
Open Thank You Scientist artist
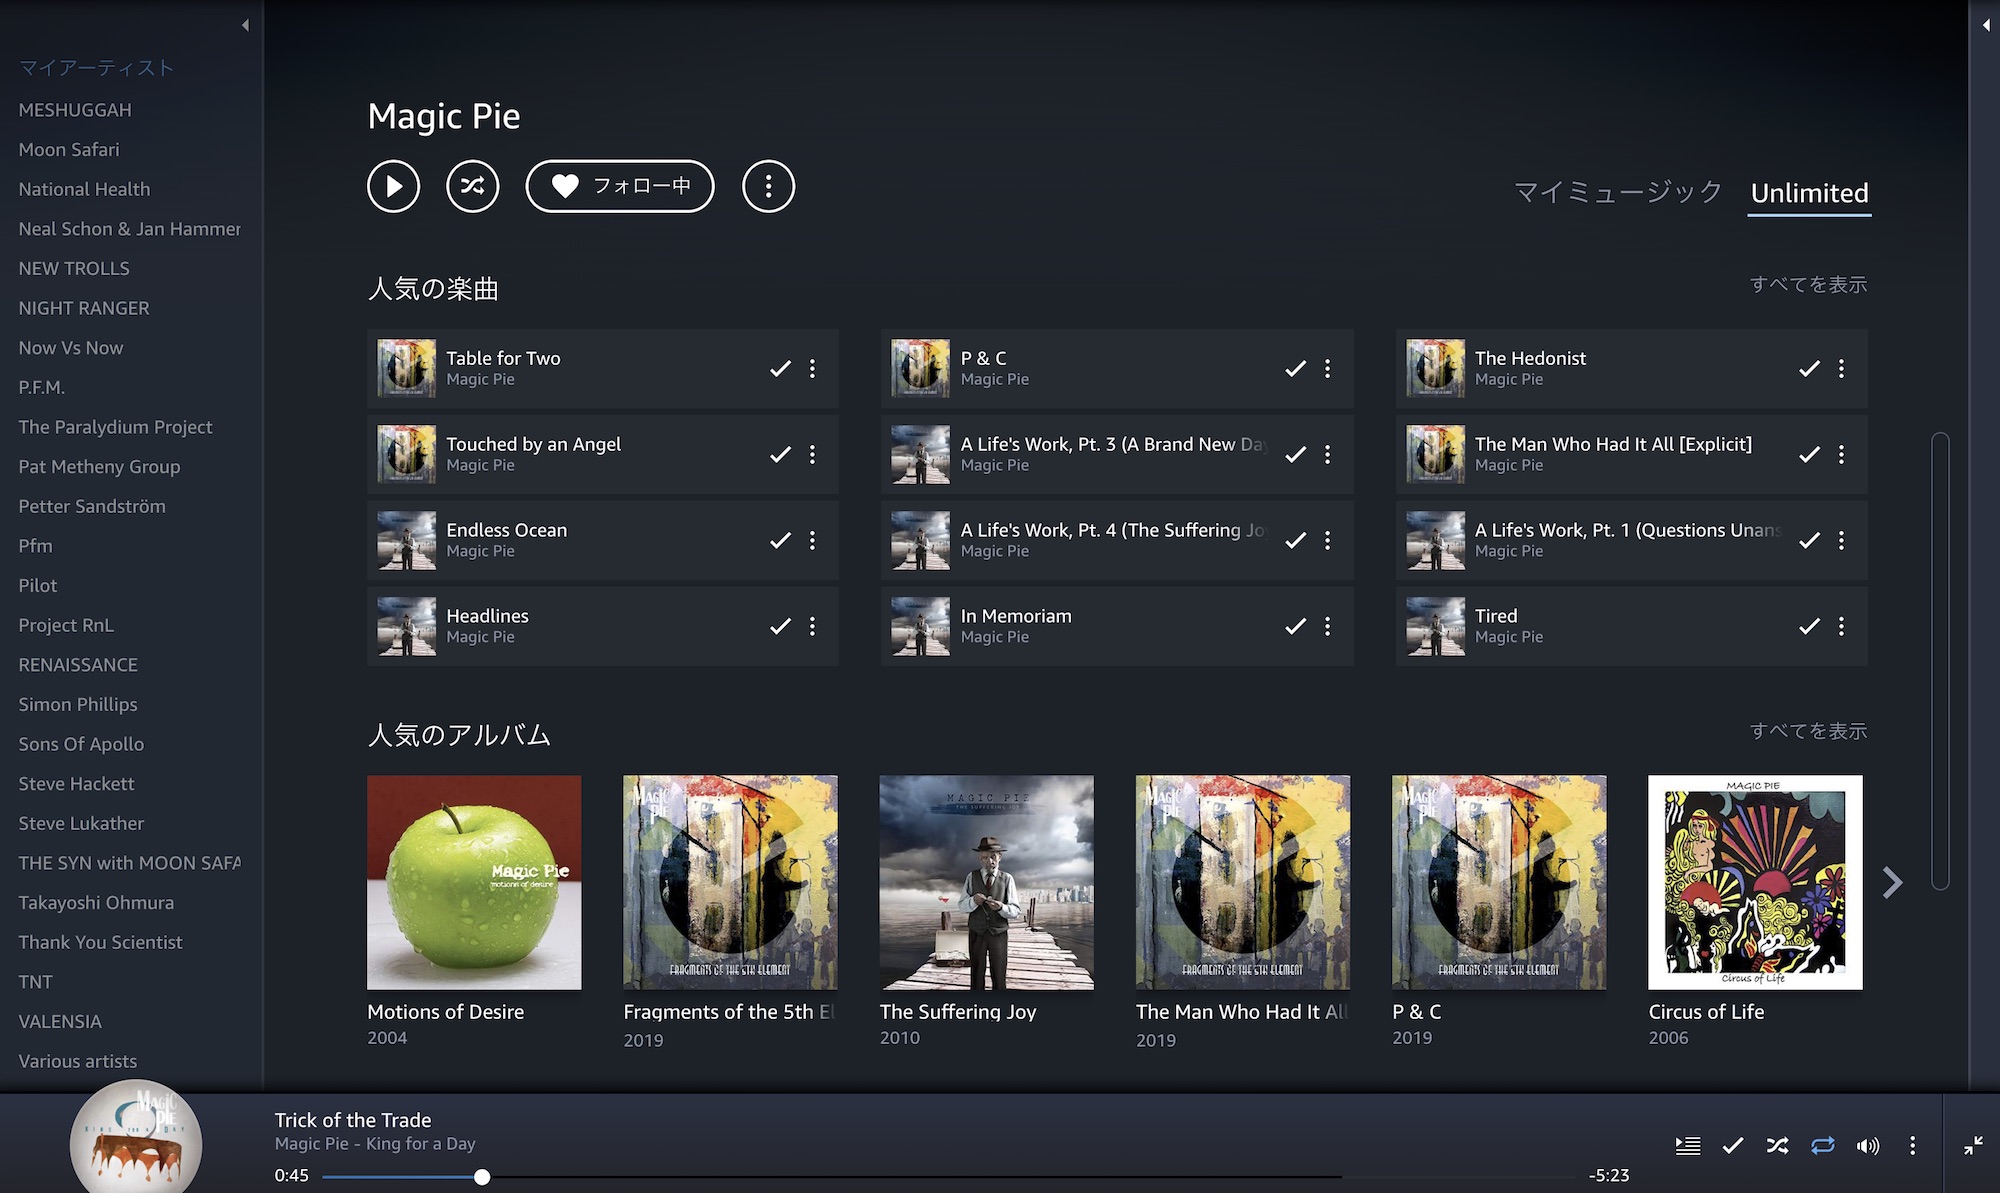click(x=100, y=943)
